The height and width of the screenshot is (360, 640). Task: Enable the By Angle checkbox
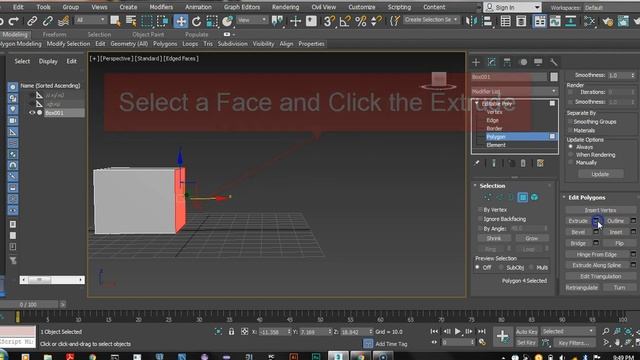tap(480, 229)
